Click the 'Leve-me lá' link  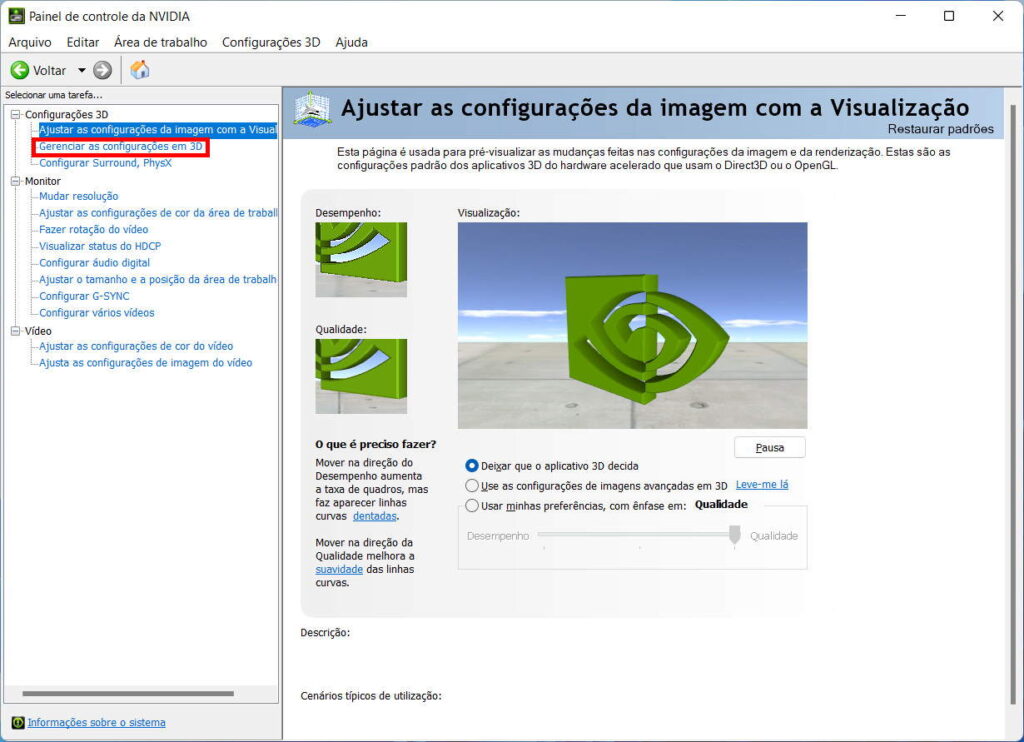pyautogui.click(x=762, y=485)
